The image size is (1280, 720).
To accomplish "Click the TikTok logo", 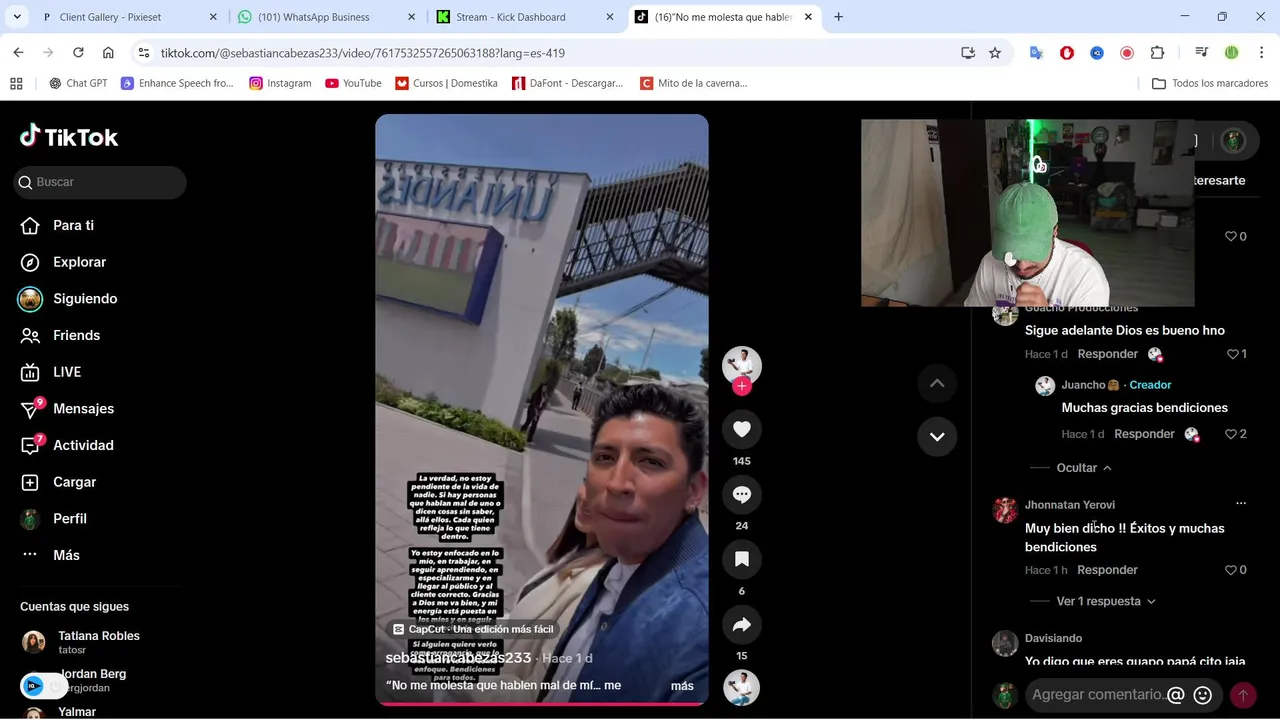I will pyautogui.click(x=69, y=136).
